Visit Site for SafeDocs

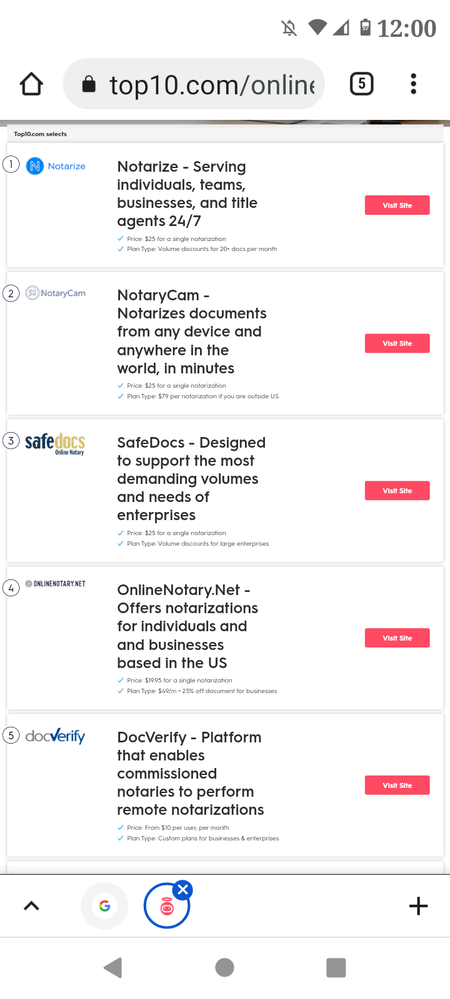coord(397,491)
